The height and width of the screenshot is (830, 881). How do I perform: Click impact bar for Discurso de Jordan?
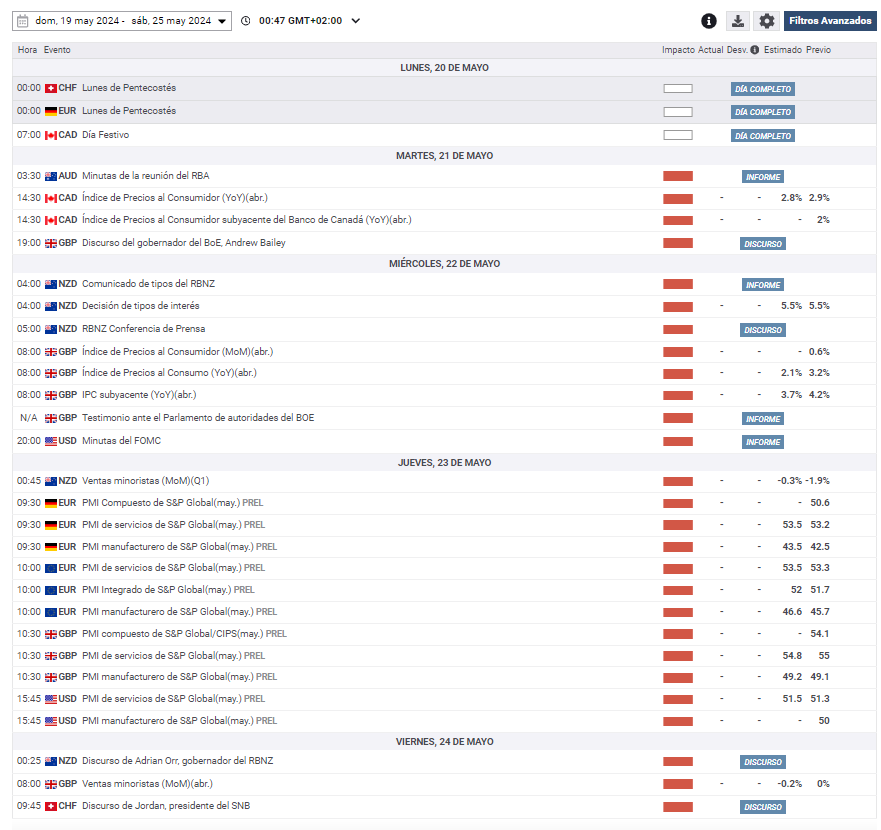pyautogui.click(x=677, y=806)
